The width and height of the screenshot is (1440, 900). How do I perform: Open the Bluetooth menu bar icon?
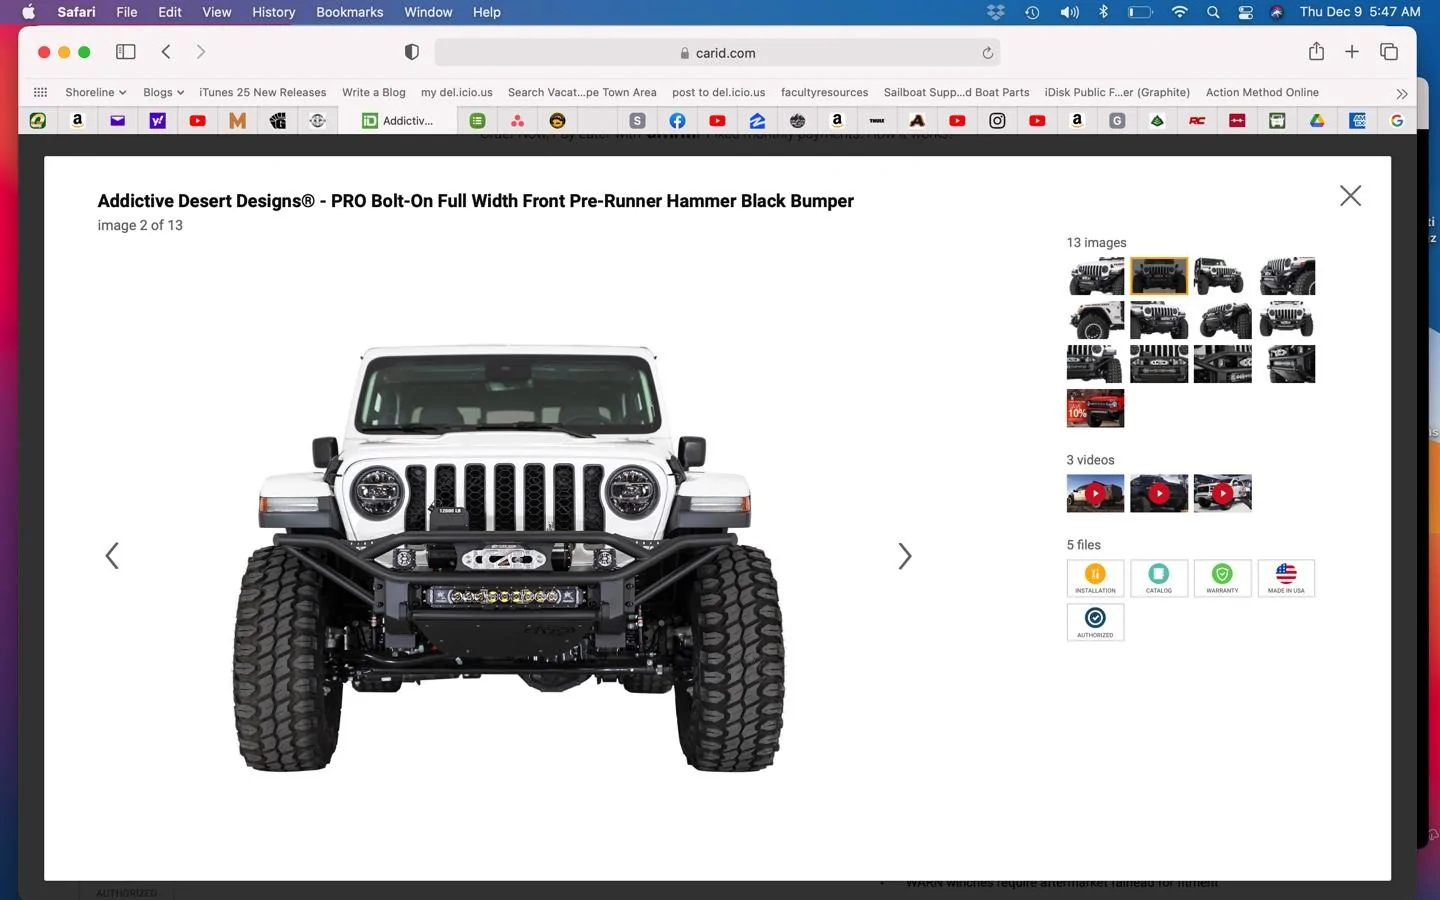click(x=1104, y=12)
